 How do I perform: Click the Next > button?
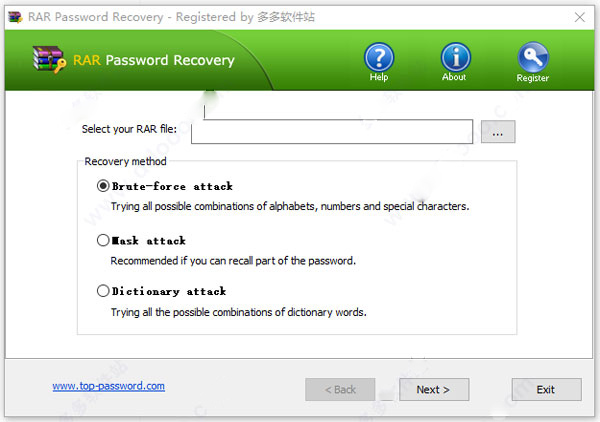coord(433,389)
